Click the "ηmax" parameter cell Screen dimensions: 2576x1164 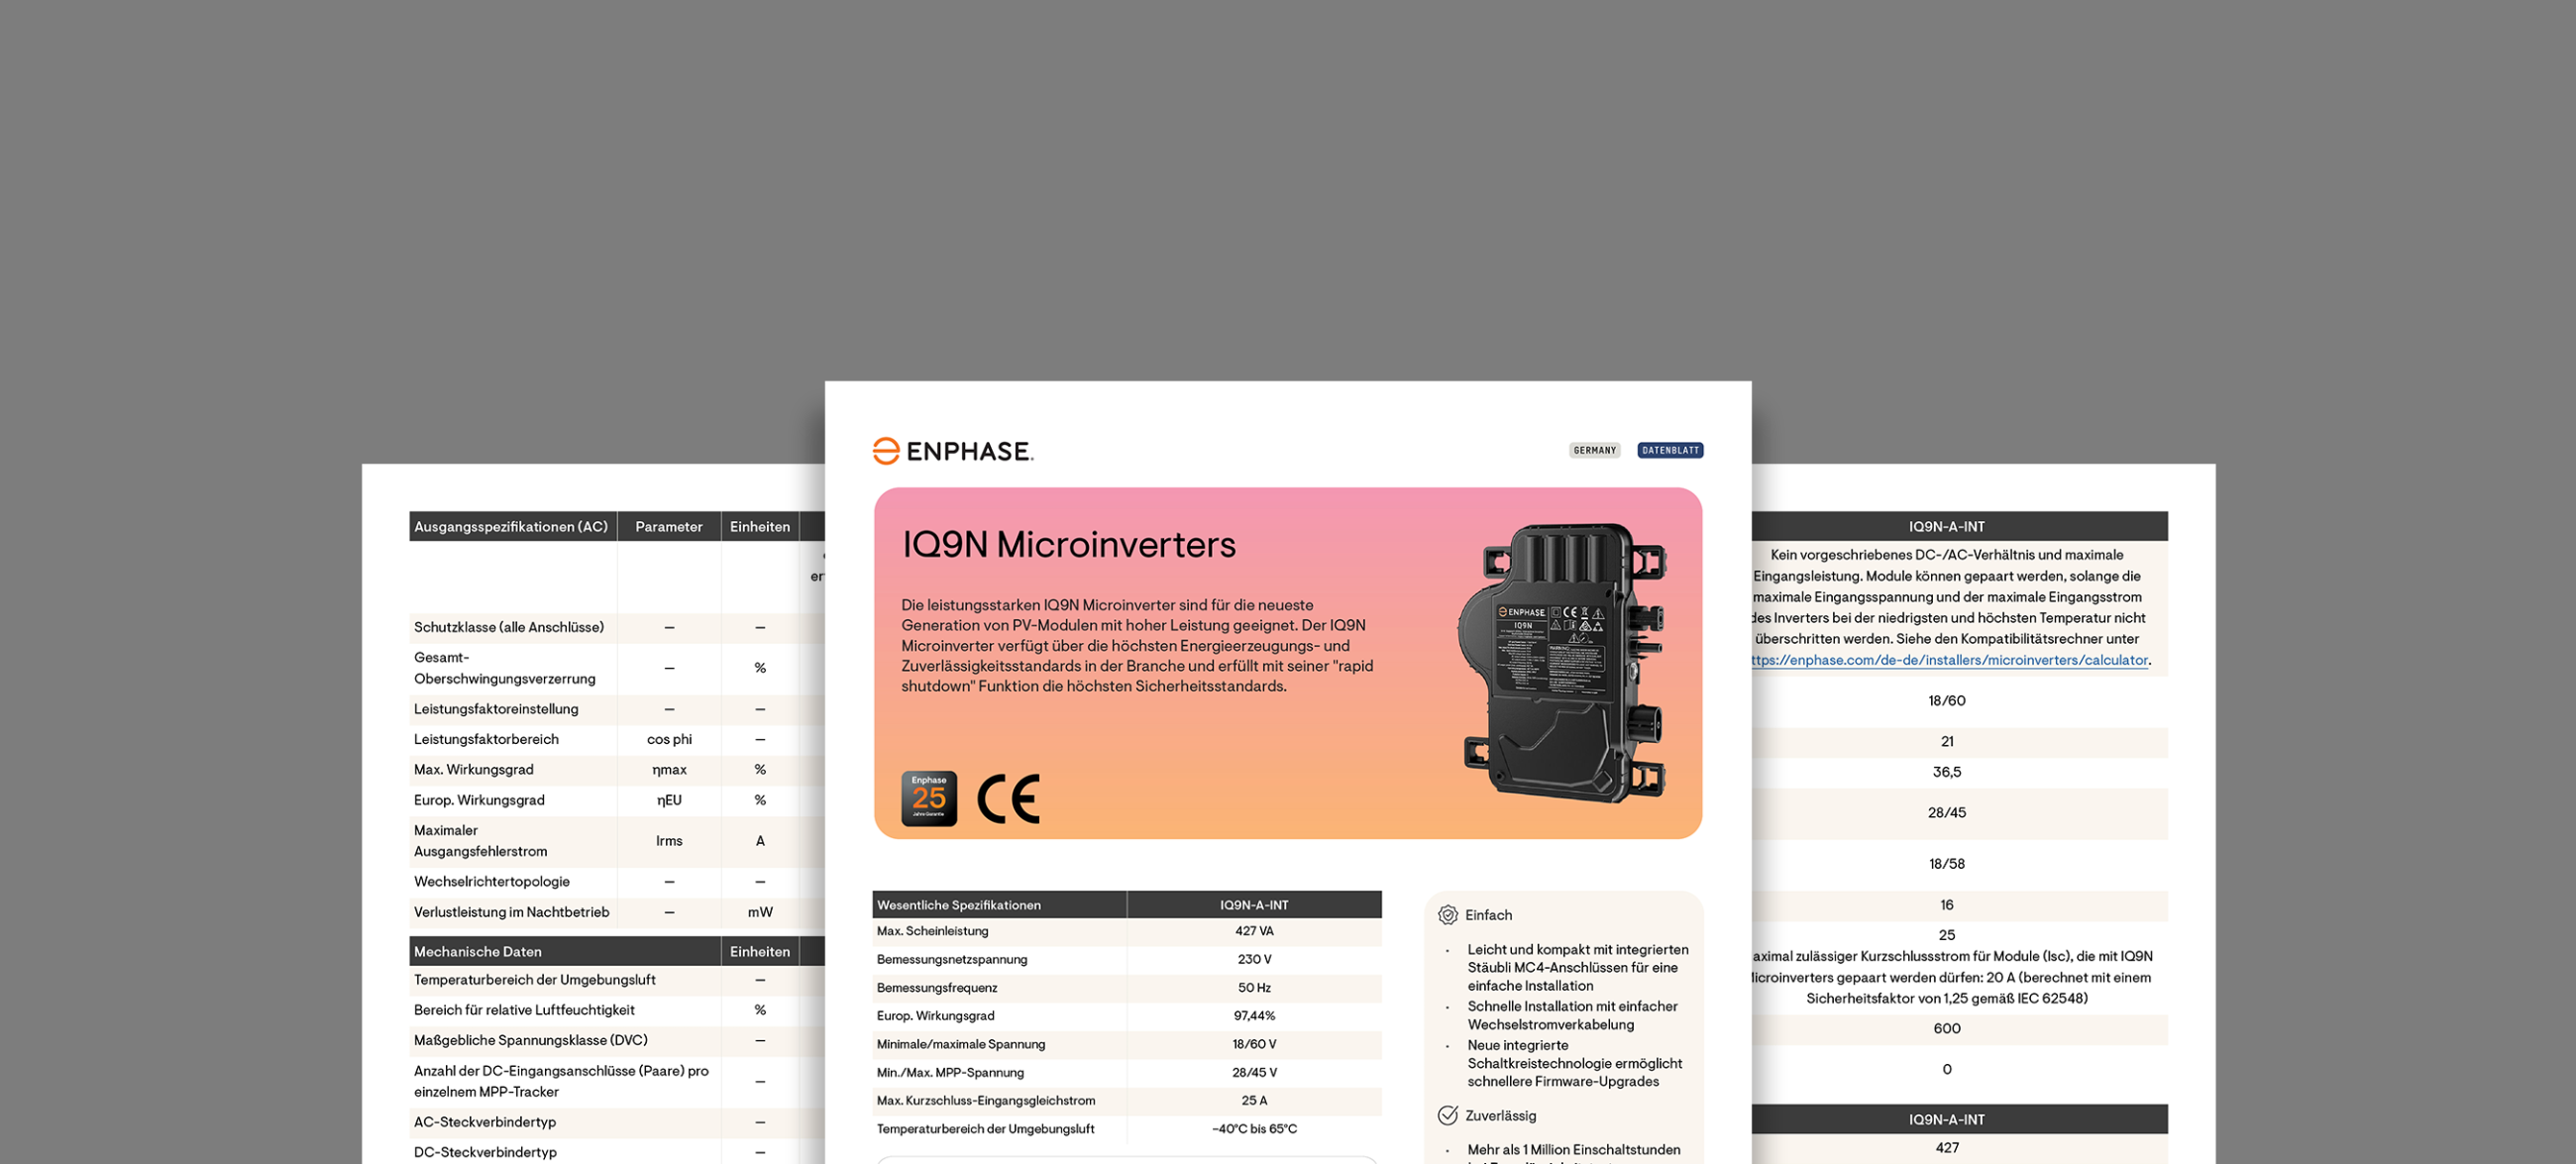pyautogui.click(x=669, y=770)
